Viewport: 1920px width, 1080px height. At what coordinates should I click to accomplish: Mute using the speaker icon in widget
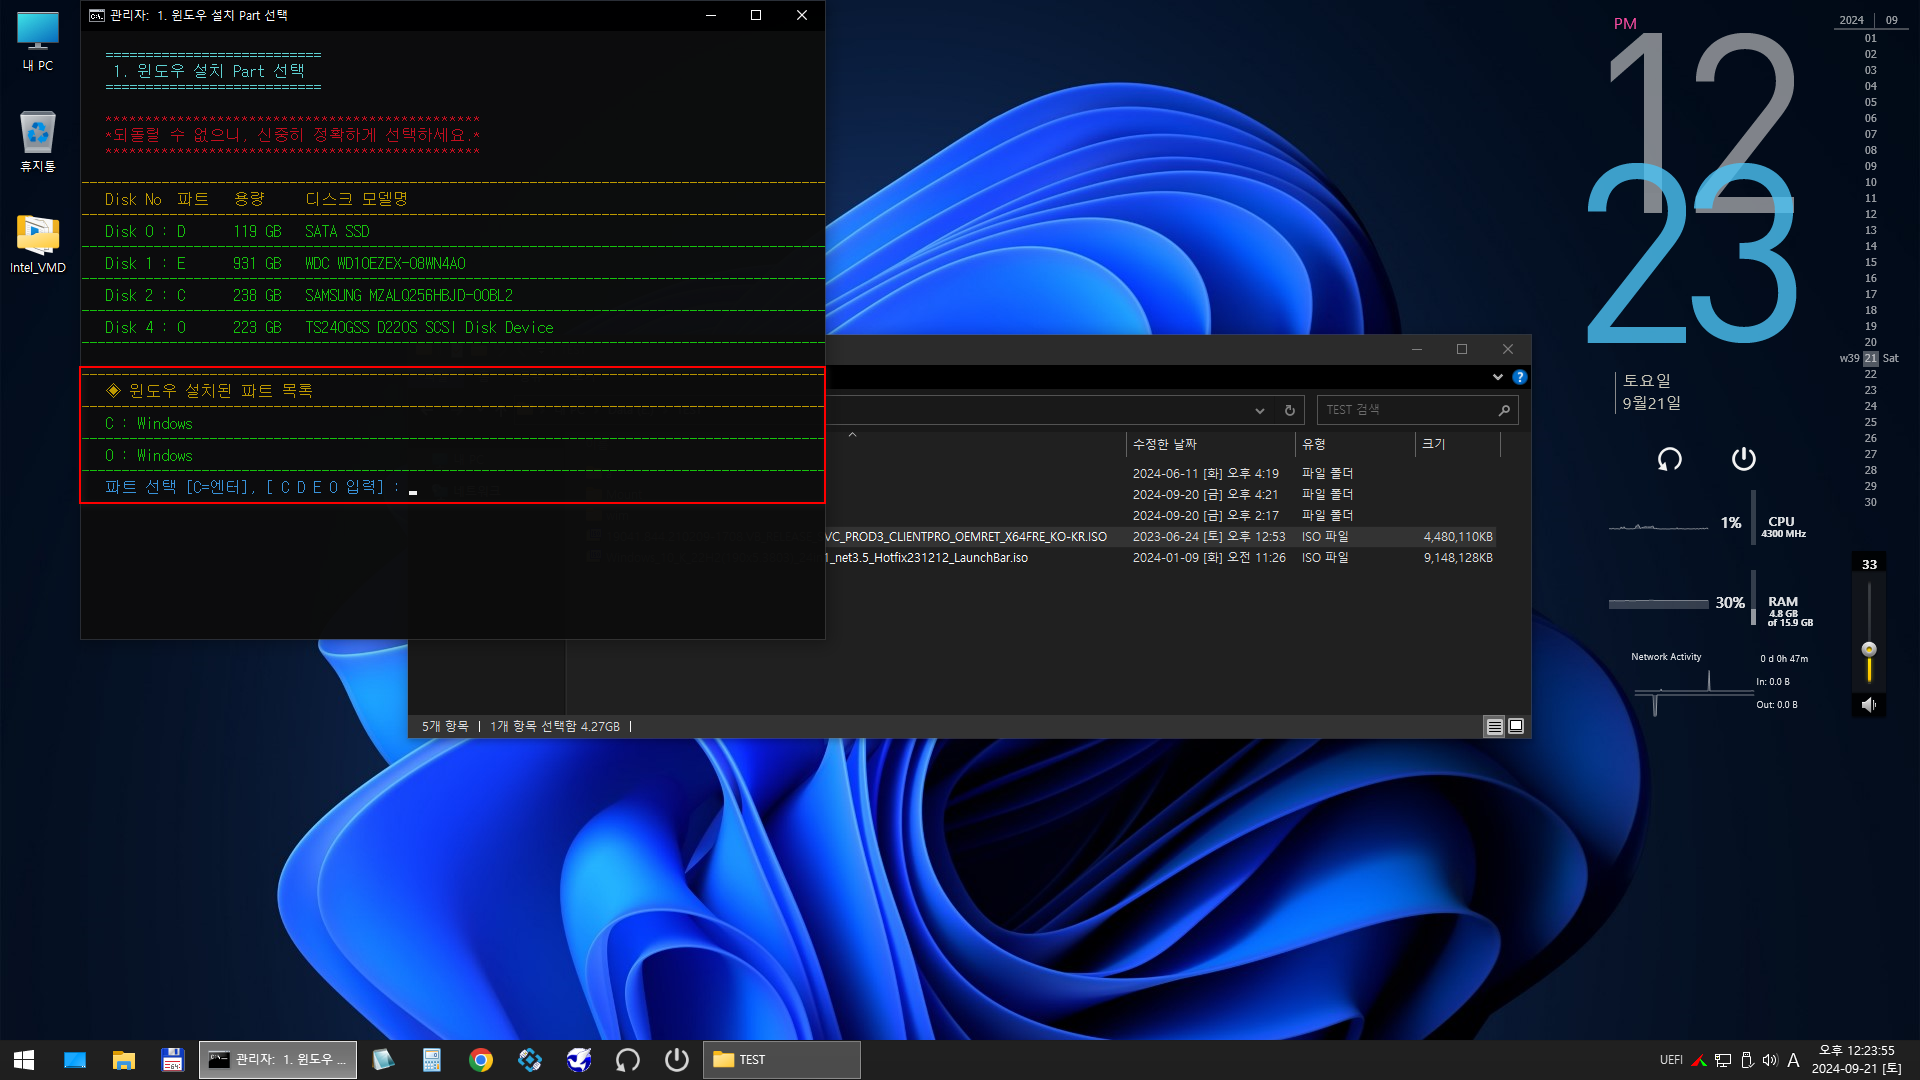pyautogui.click(x=1868, y=705)
